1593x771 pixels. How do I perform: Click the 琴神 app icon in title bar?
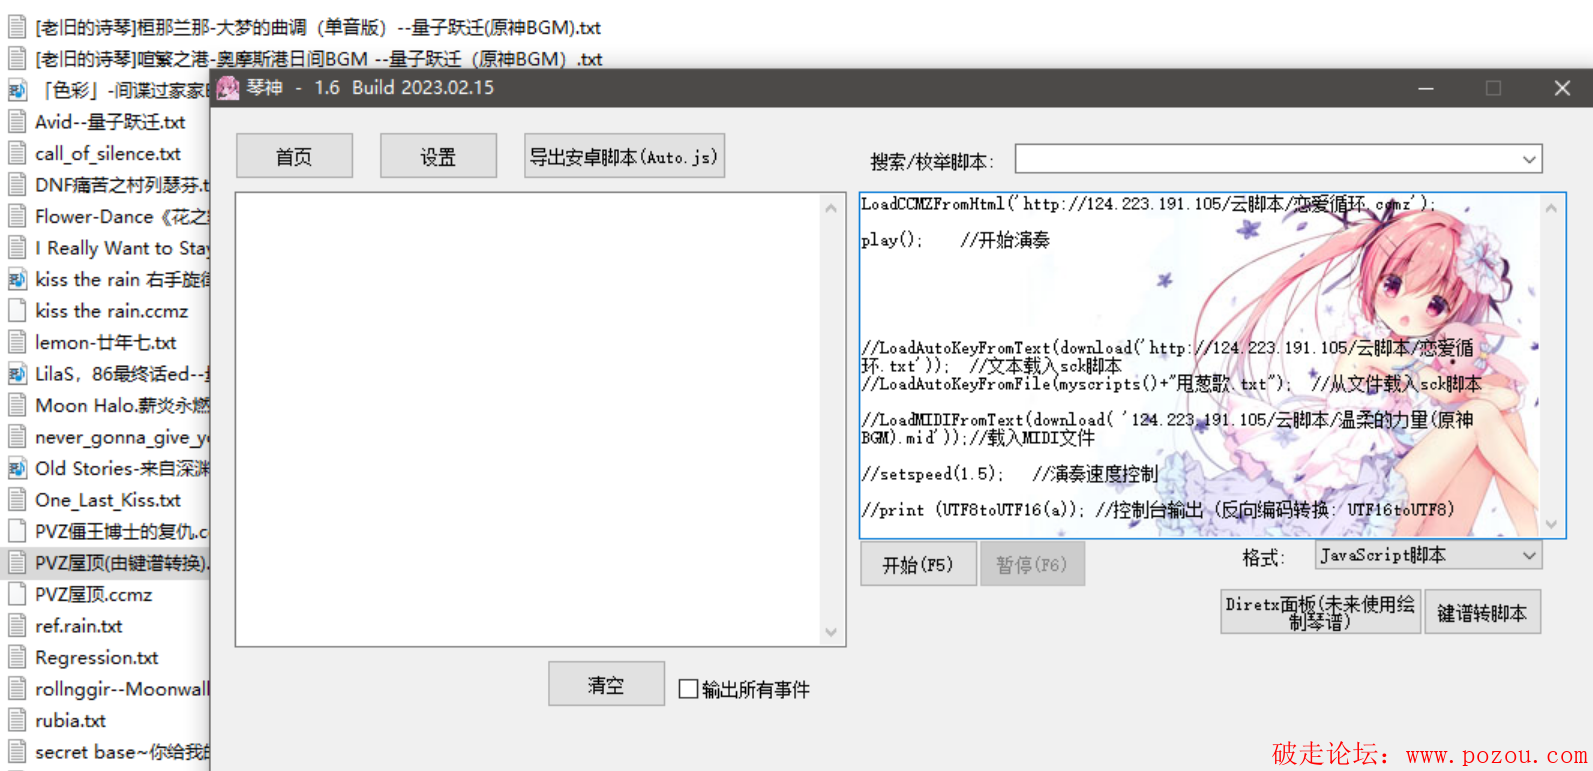coord(228,88)
